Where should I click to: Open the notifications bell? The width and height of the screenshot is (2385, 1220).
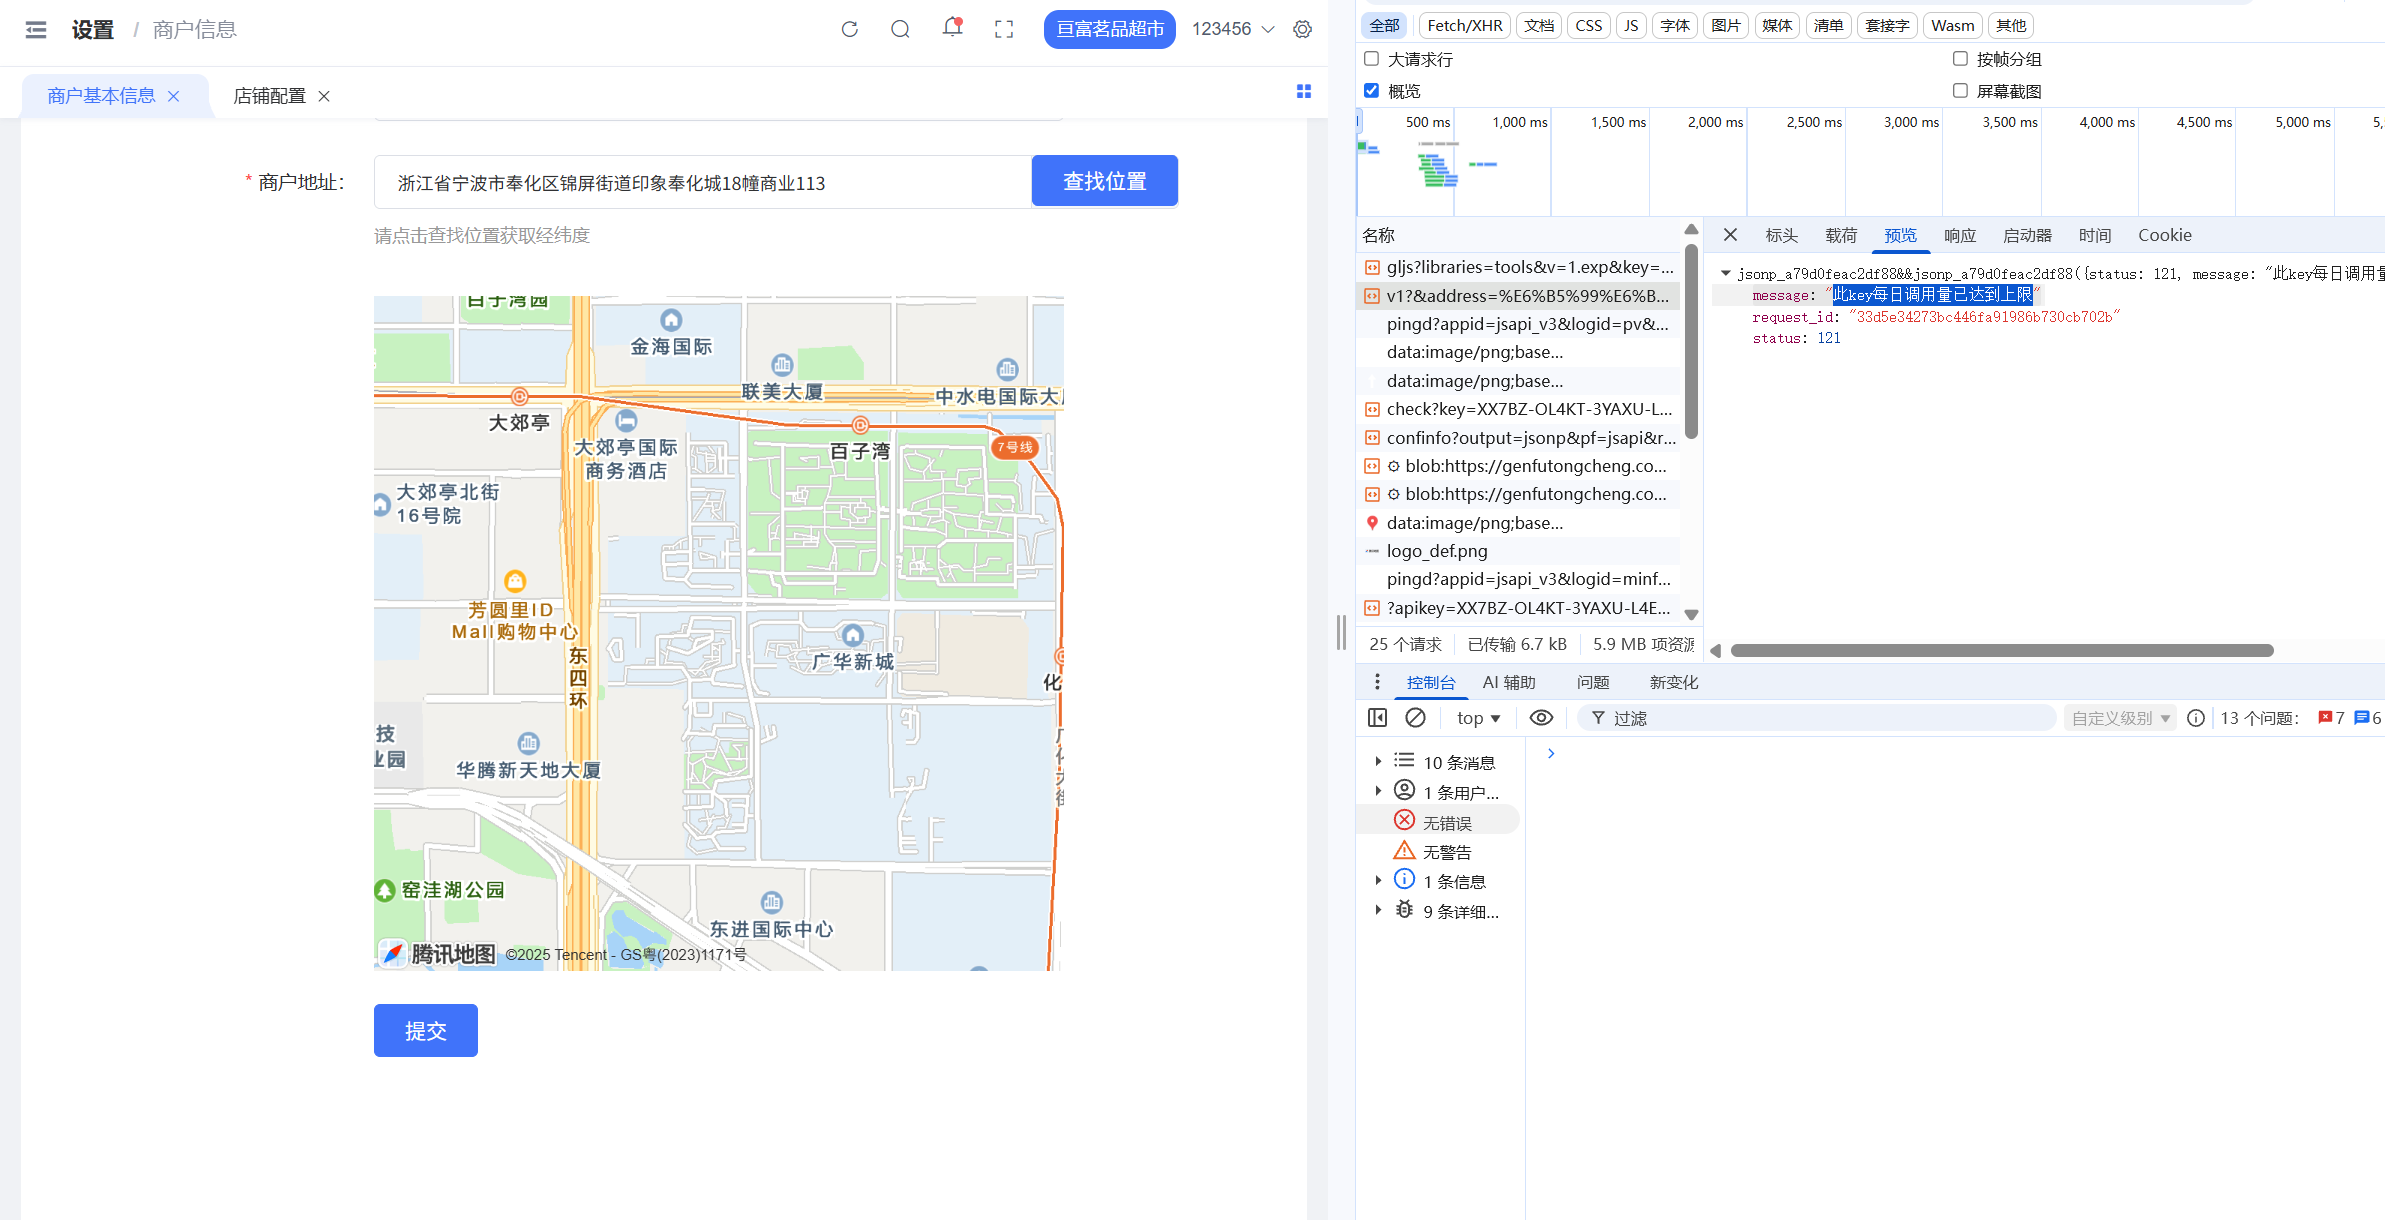952,28
